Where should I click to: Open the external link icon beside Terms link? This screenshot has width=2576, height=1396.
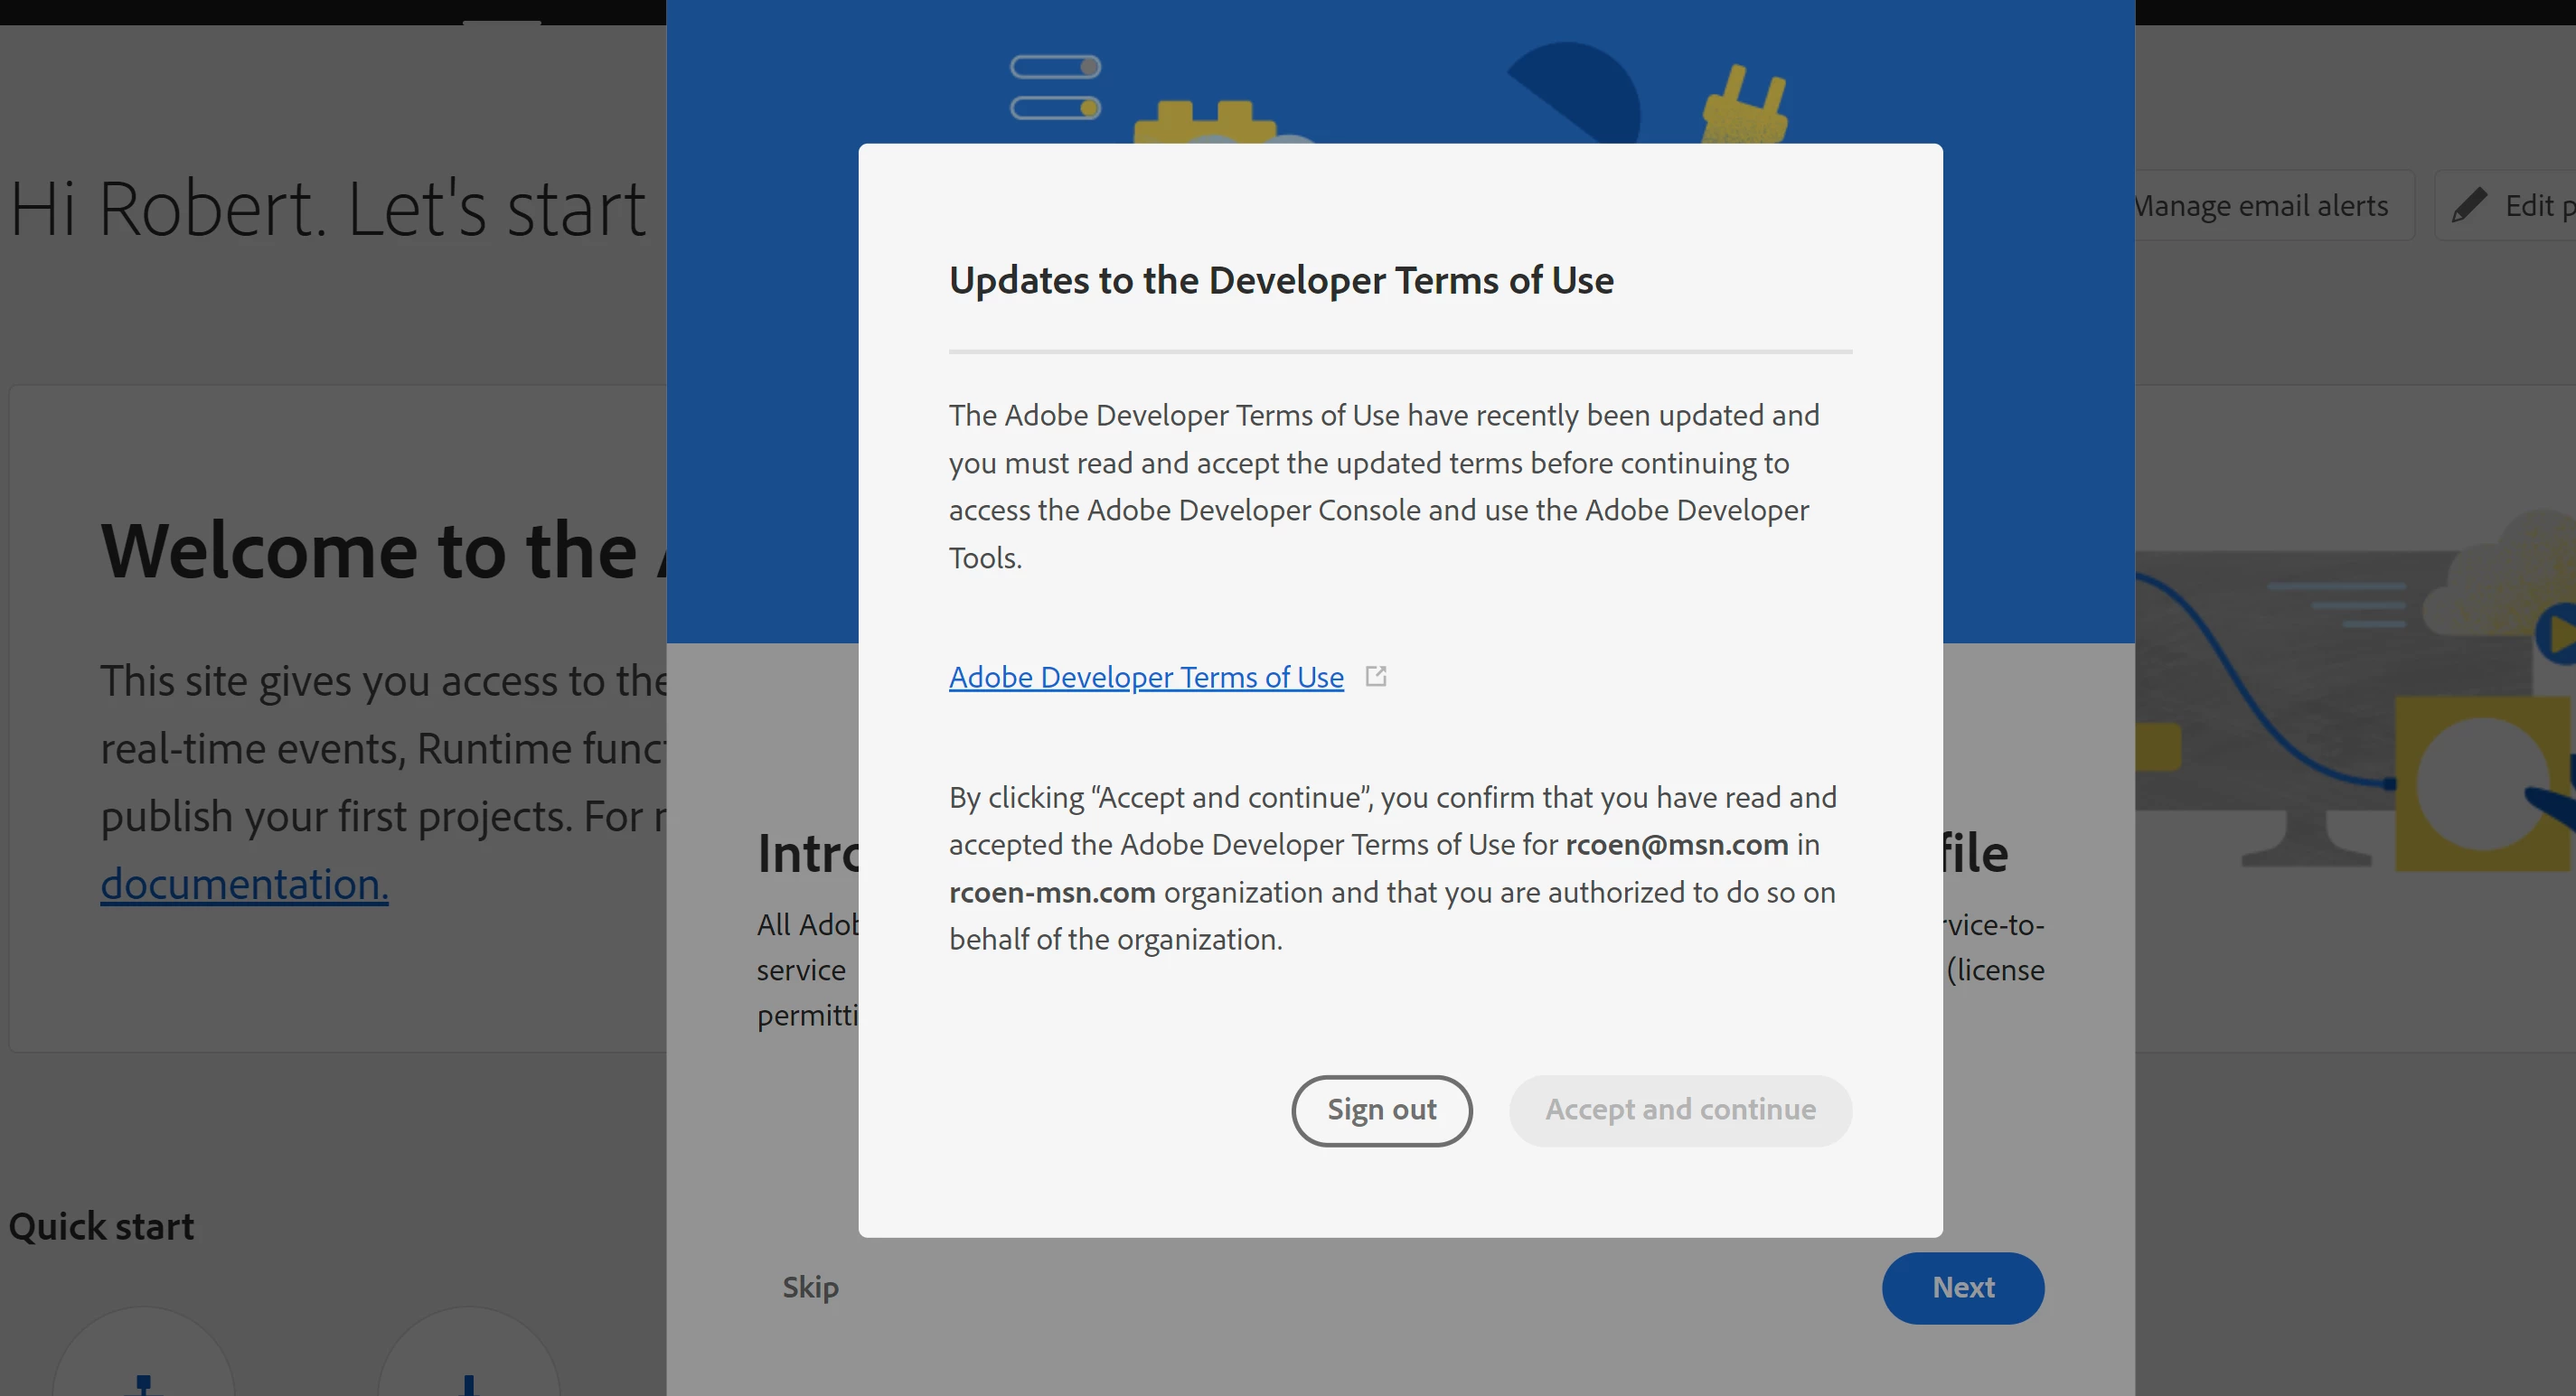(x=1376, y=677)
